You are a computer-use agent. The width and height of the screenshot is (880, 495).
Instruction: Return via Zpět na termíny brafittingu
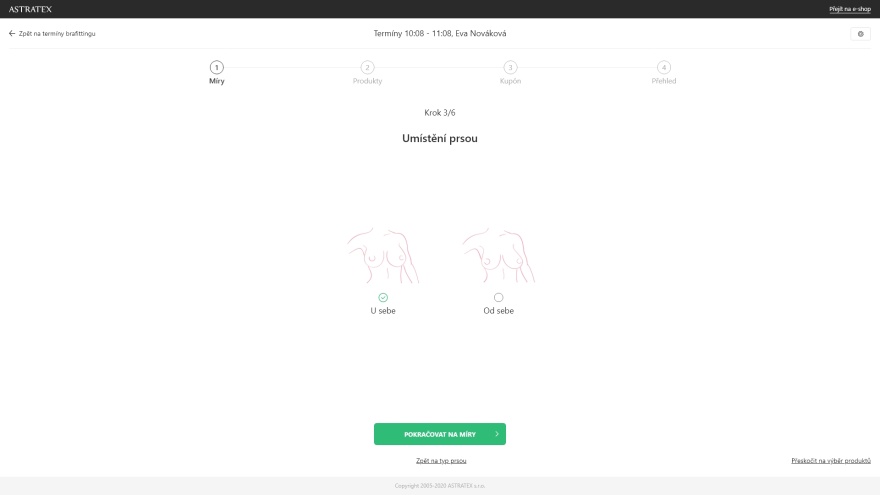coord(57,34)
